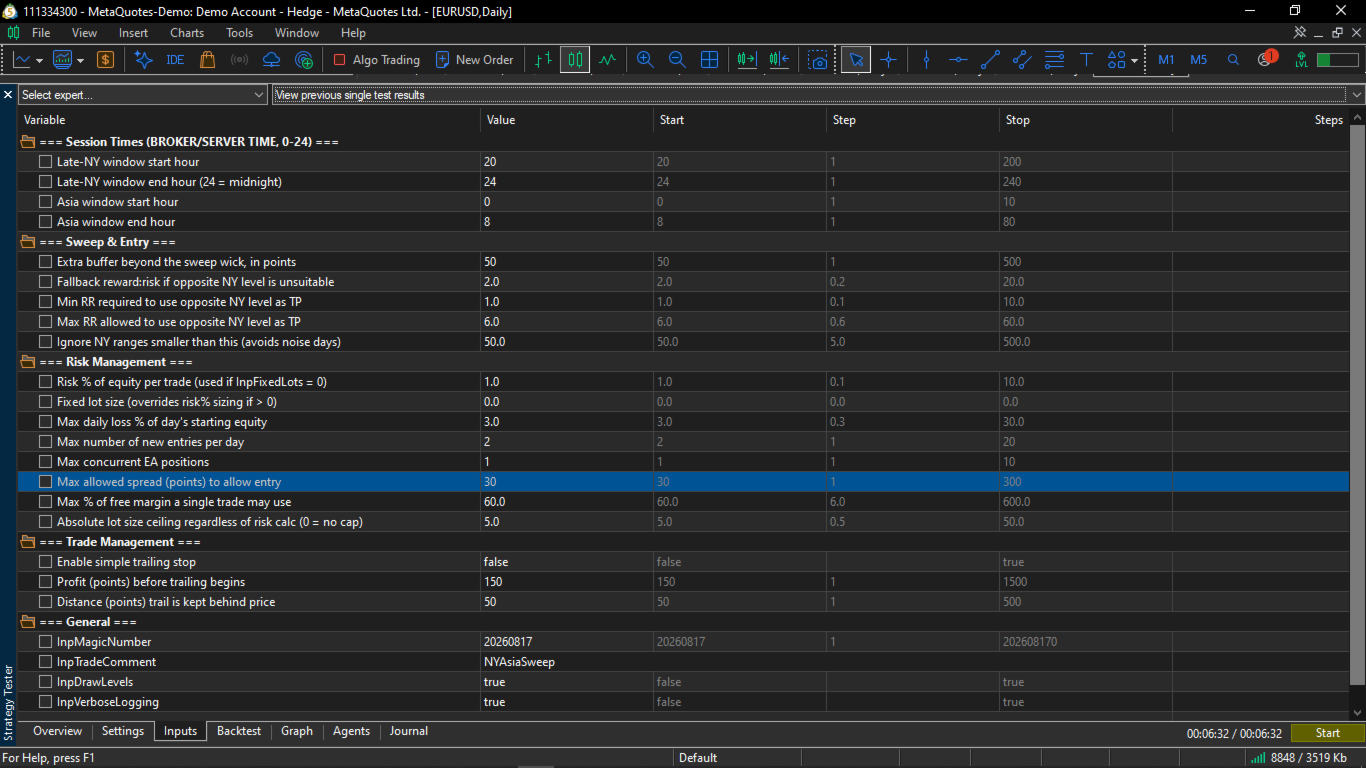Select the crosshair tool

[888, 60]
